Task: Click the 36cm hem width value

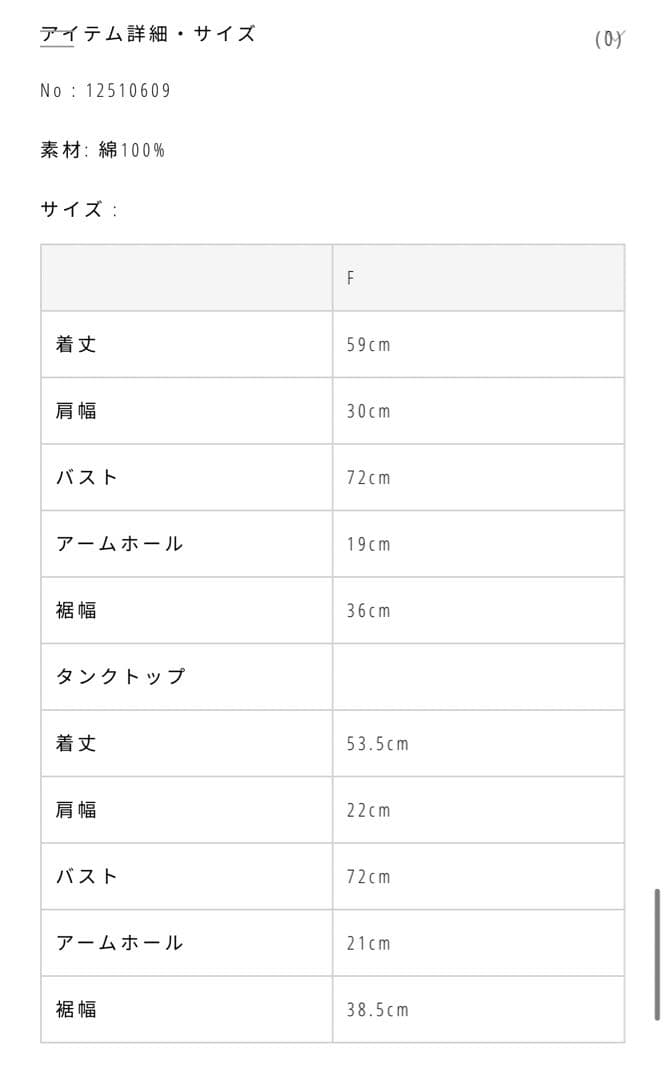Action: [x=368, y=610]
